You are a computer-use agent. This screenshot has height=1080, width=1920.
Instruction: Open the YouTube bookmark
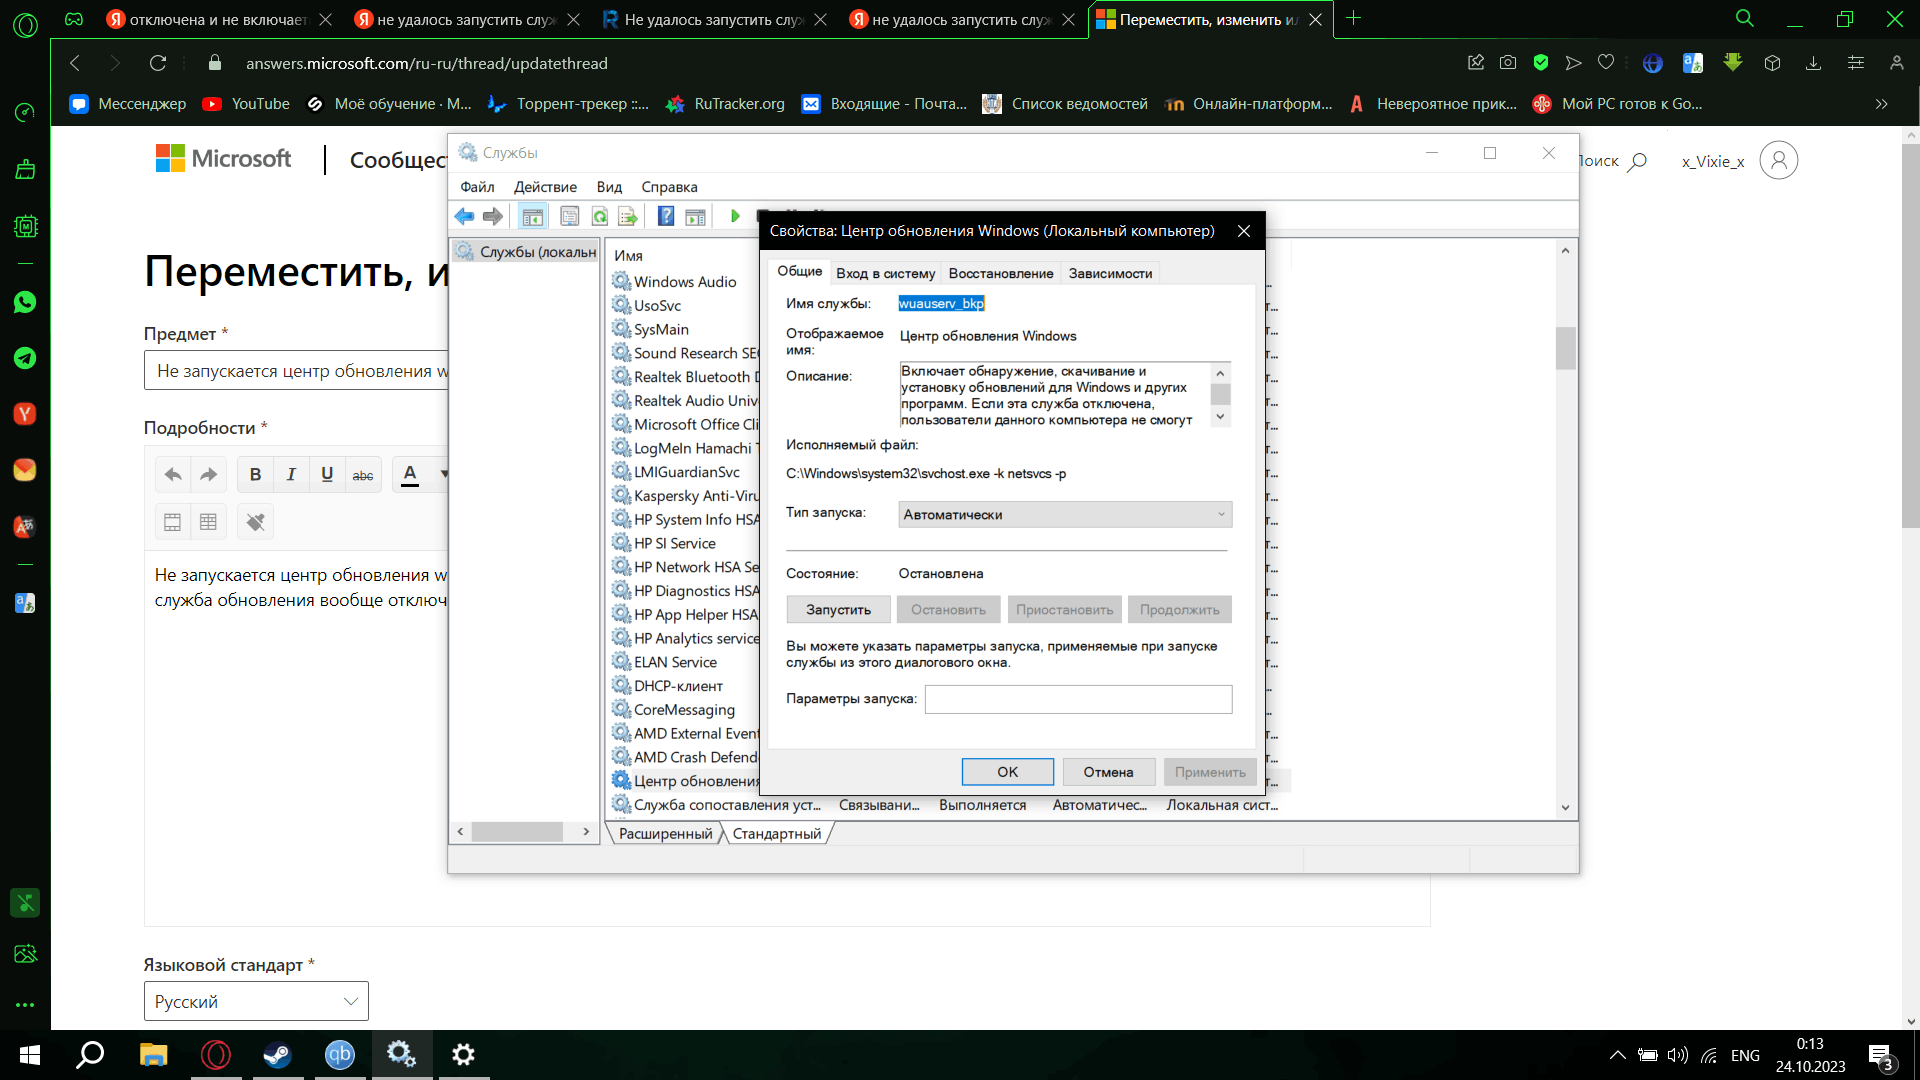click(x=246, y=104)
